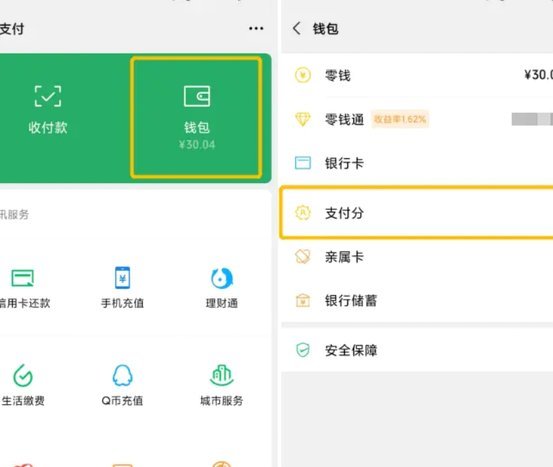
Task: Open 手机充值 phone top-up icon
Action: tap(122, 278)
